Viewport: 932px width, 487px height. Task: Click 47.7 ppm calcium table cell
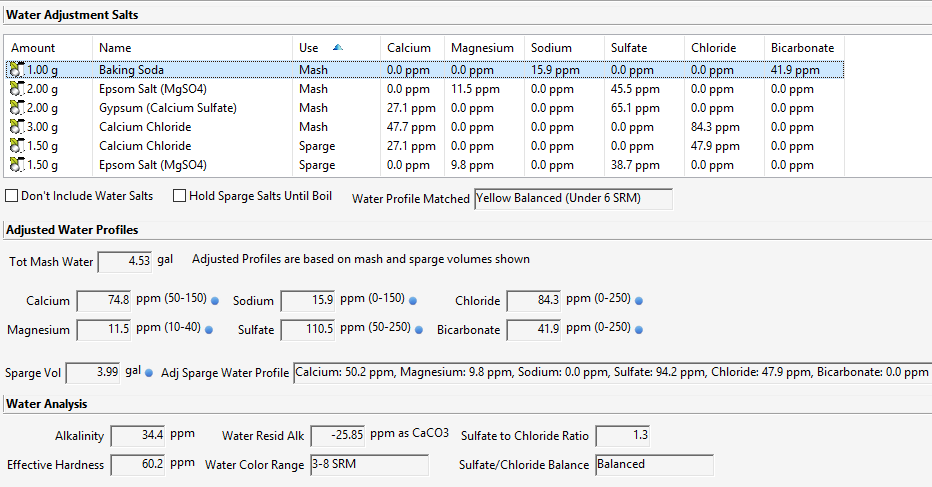(x=411, y=127)
